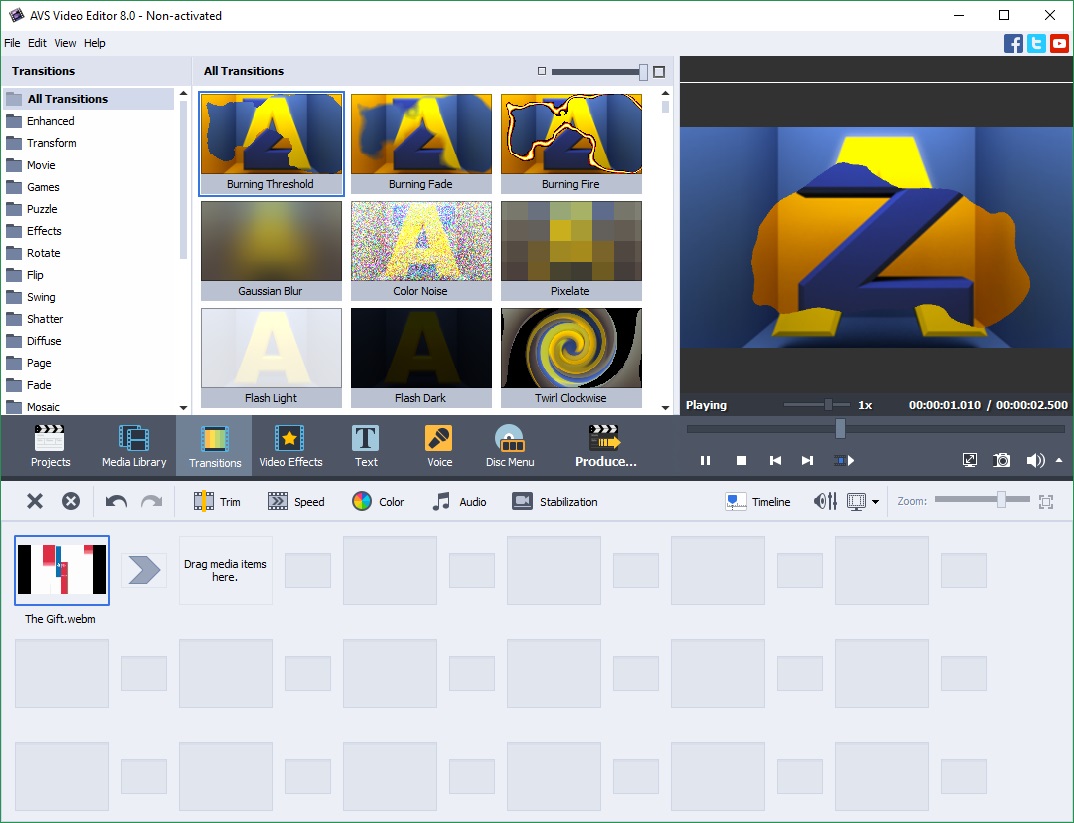
Task: Click the next scene button
Action: pos(844,461)
